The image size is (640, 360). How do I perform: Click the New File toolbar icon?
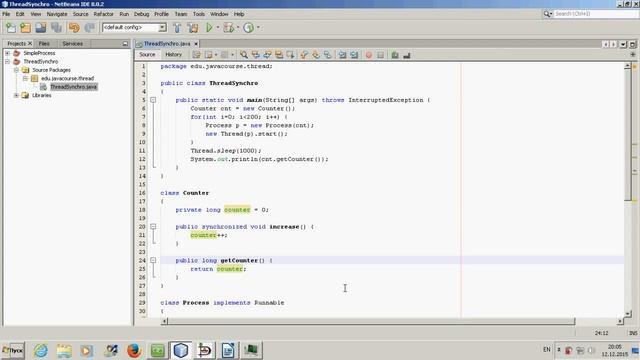11,28
